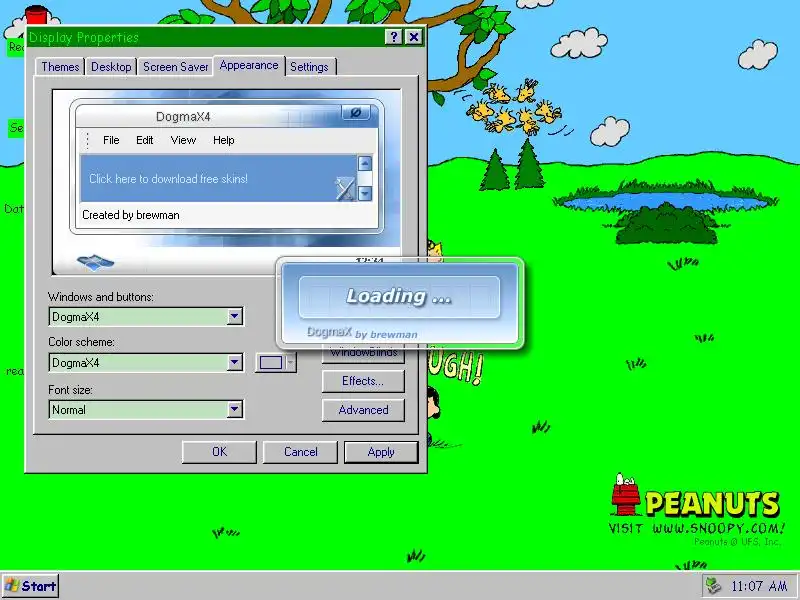Click the DogmaX4 preview title bar
The width and height of the screenshot is (800, 600).
[227, 117]
